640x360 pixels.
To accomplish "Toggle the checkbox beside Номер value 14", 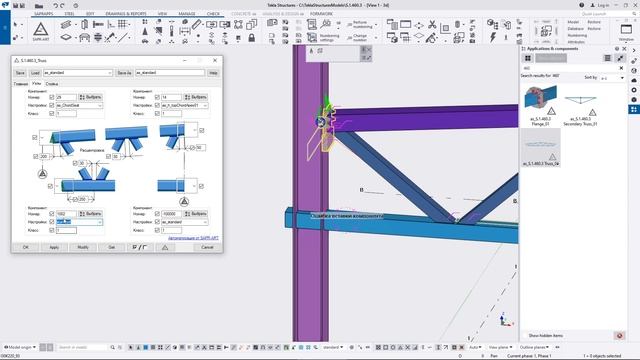I will click(x=157, y=97).
